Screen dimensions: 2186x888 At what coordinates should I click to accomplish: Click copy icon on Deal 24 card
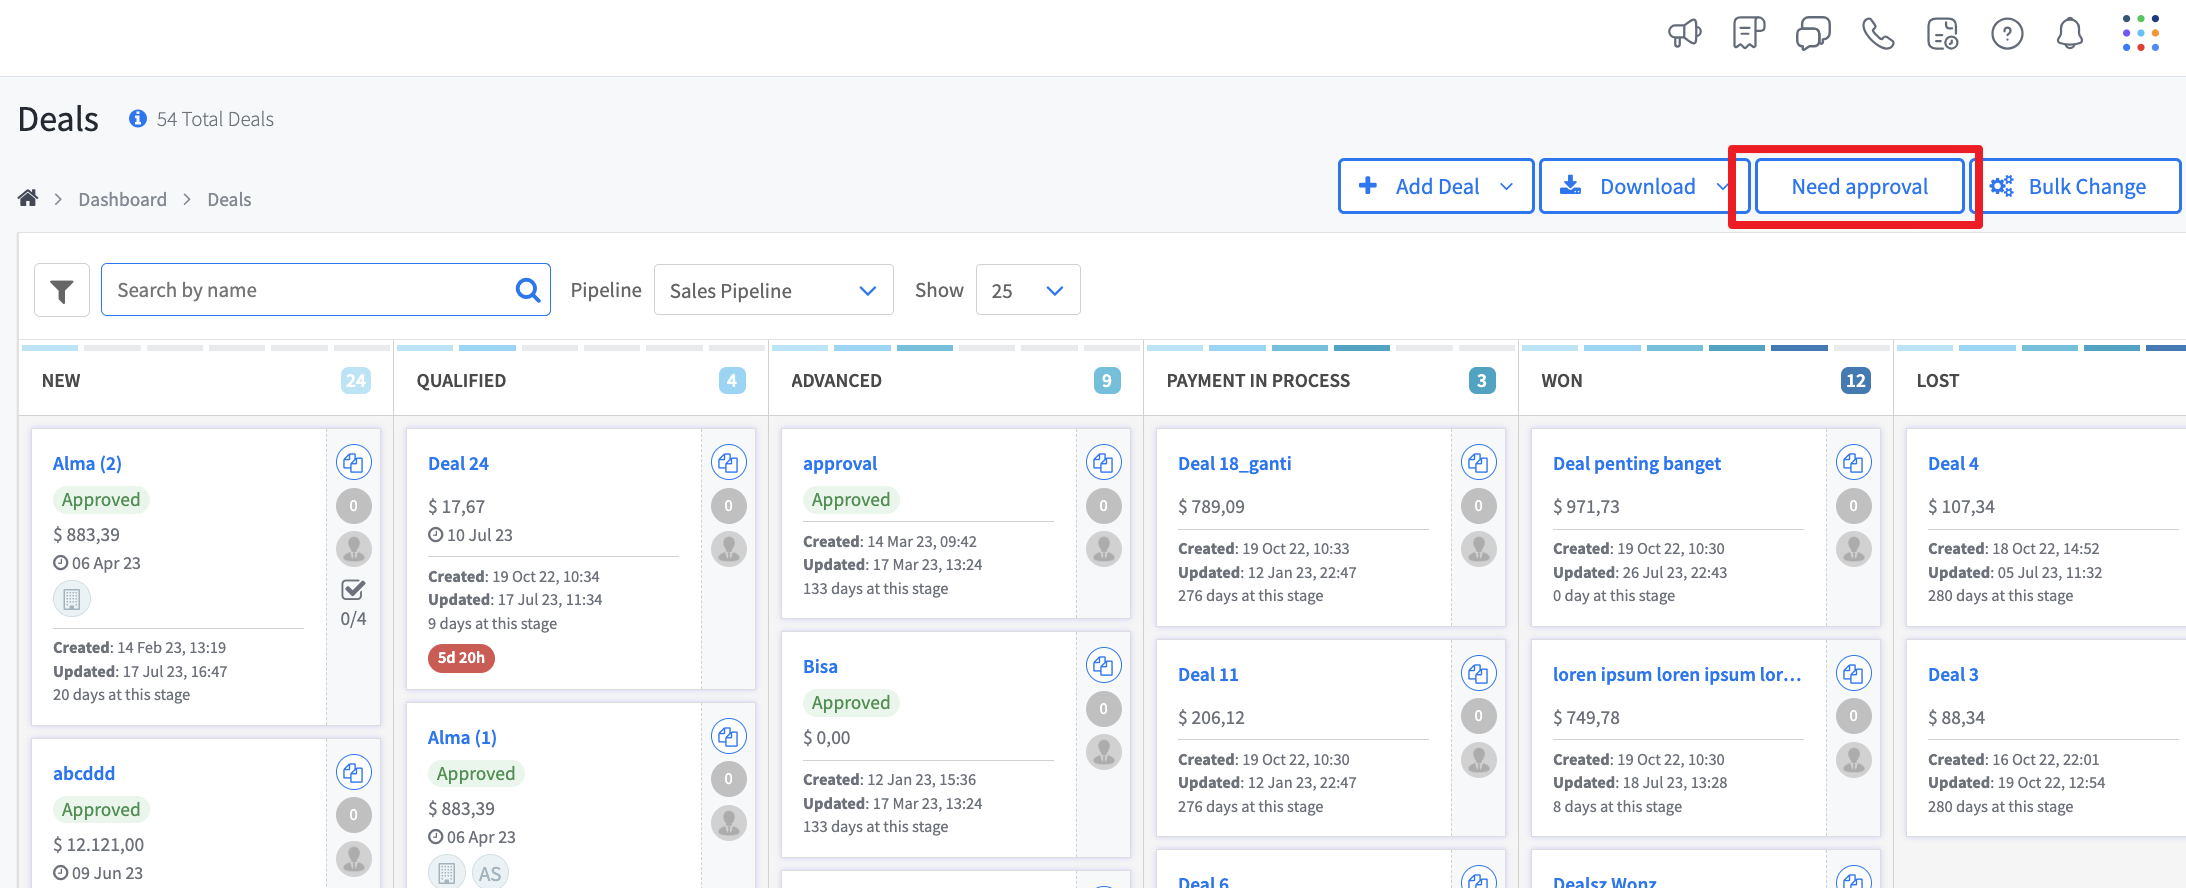(x=728, y=463)
